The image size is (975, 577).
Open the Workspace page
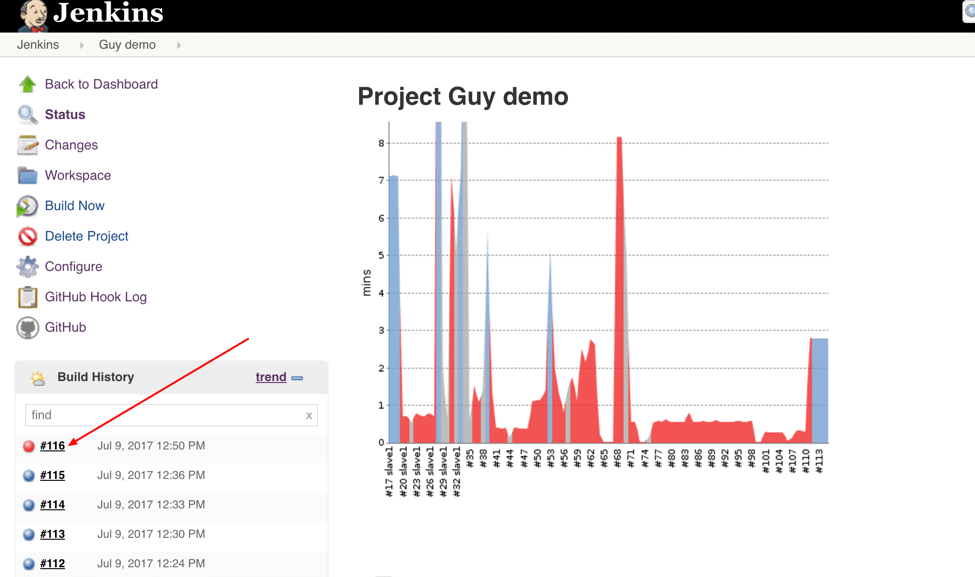coord(78,175)
